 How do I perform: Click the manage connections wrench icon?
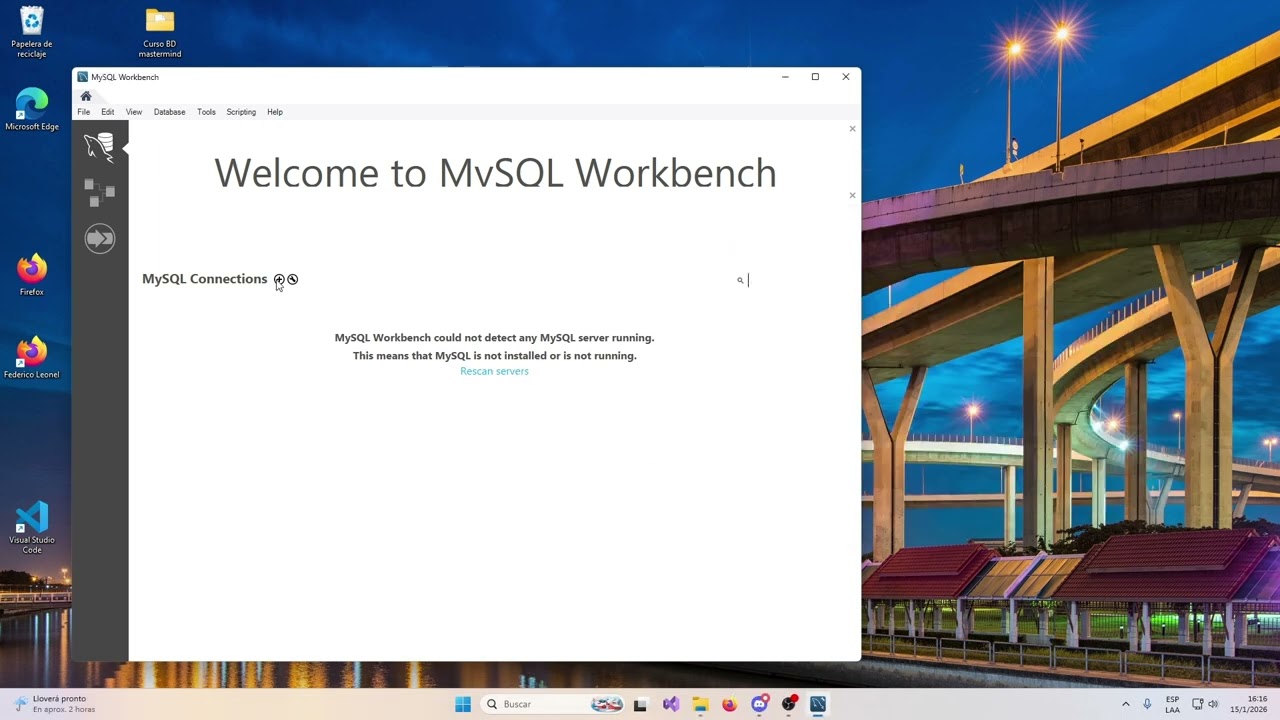click(292, 279)
